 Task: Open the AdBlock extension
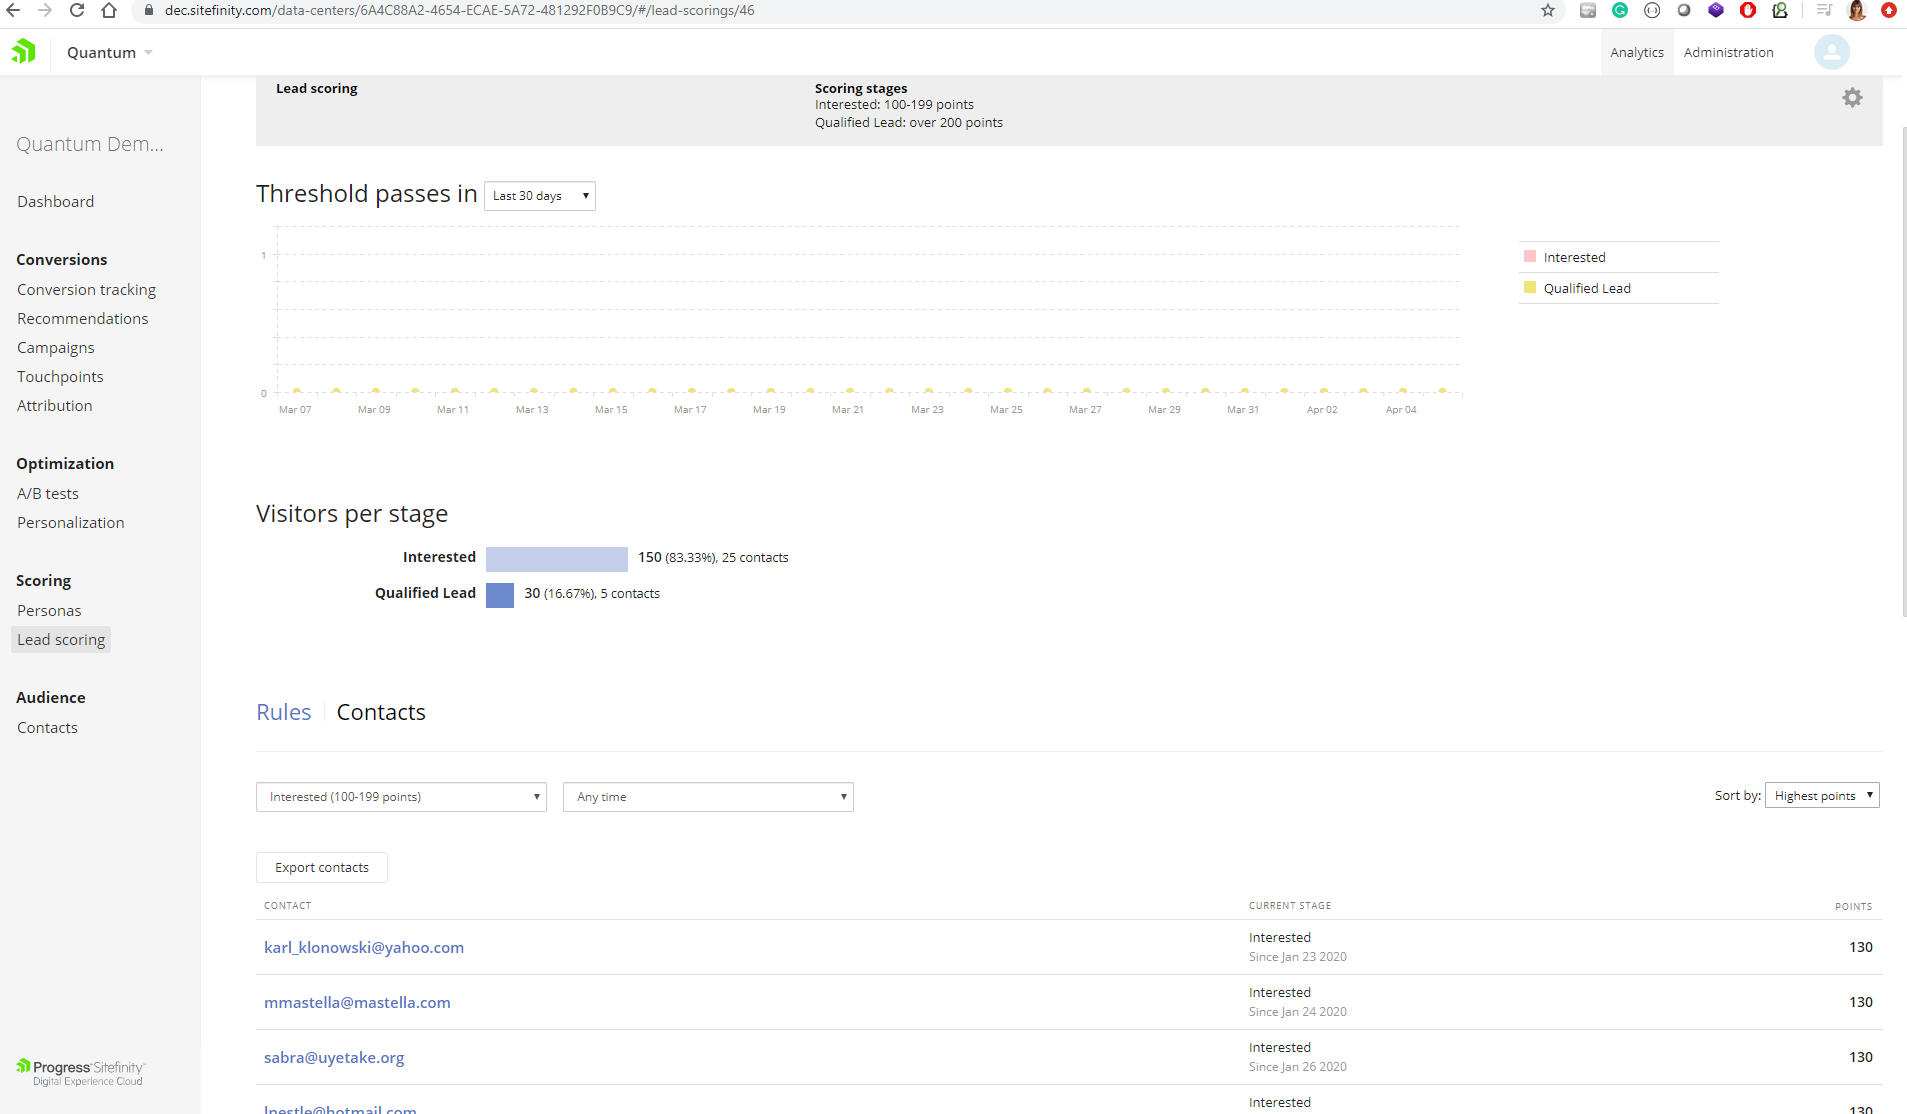click(x=1748, y=11)
